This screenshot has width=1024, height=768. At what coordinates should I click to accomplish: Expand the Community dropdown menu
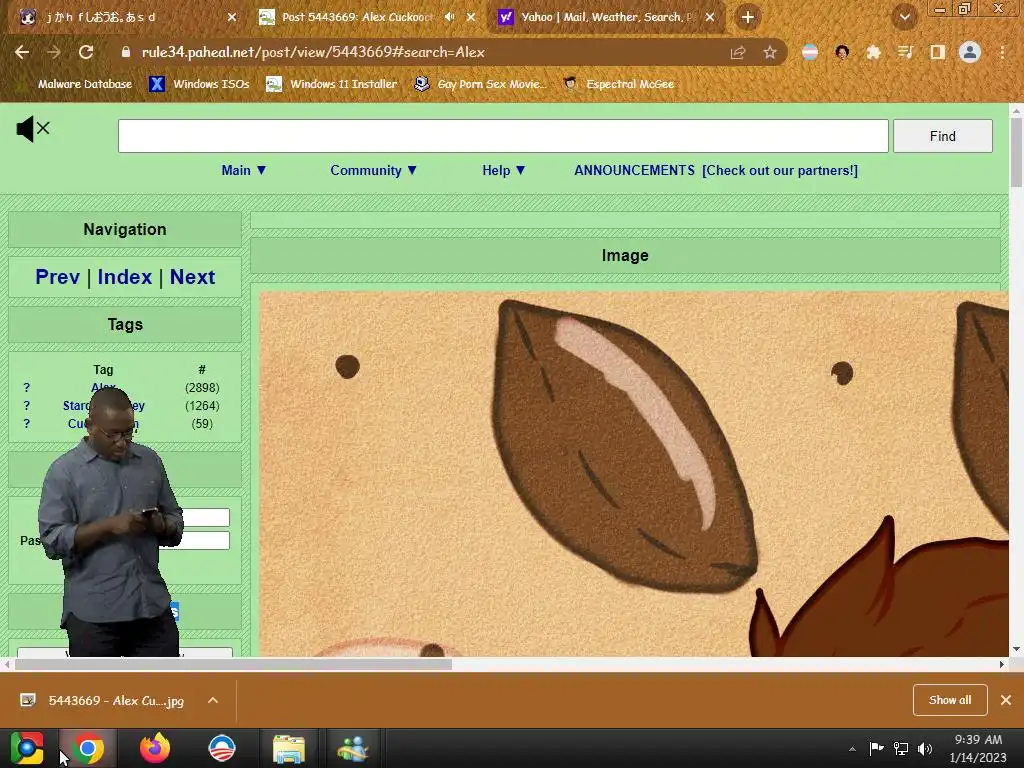point(373,170)
